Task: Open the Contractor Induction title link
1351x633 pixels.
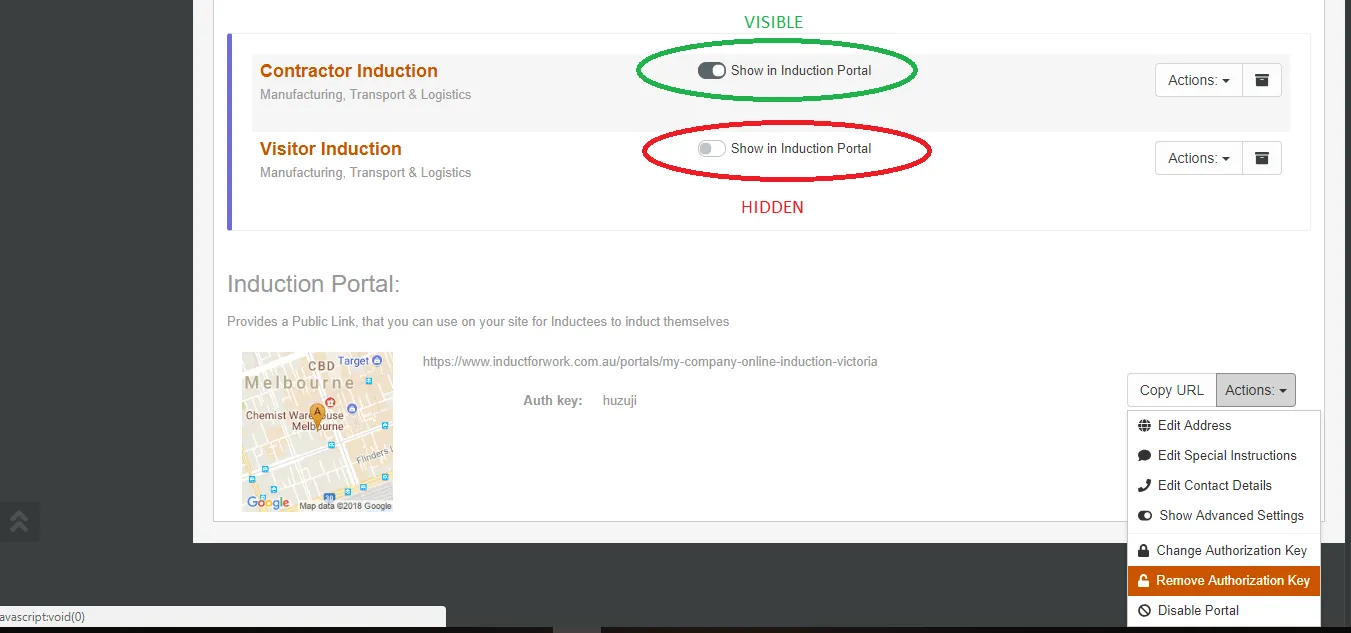Action: [x=349, y=71]
